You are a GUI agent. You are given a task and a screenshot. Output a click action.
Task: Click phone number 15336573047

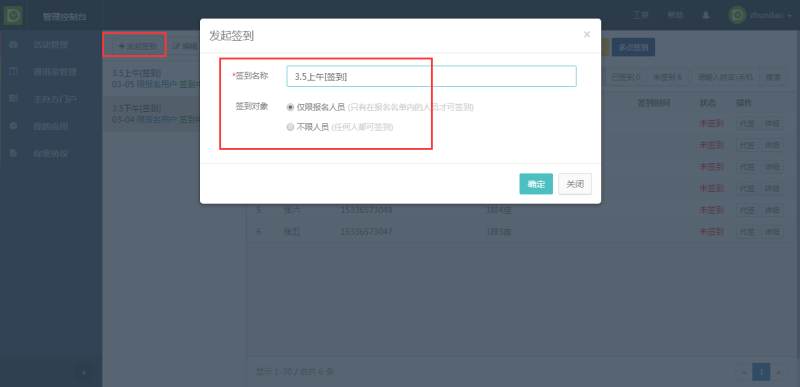pos(366,232)
